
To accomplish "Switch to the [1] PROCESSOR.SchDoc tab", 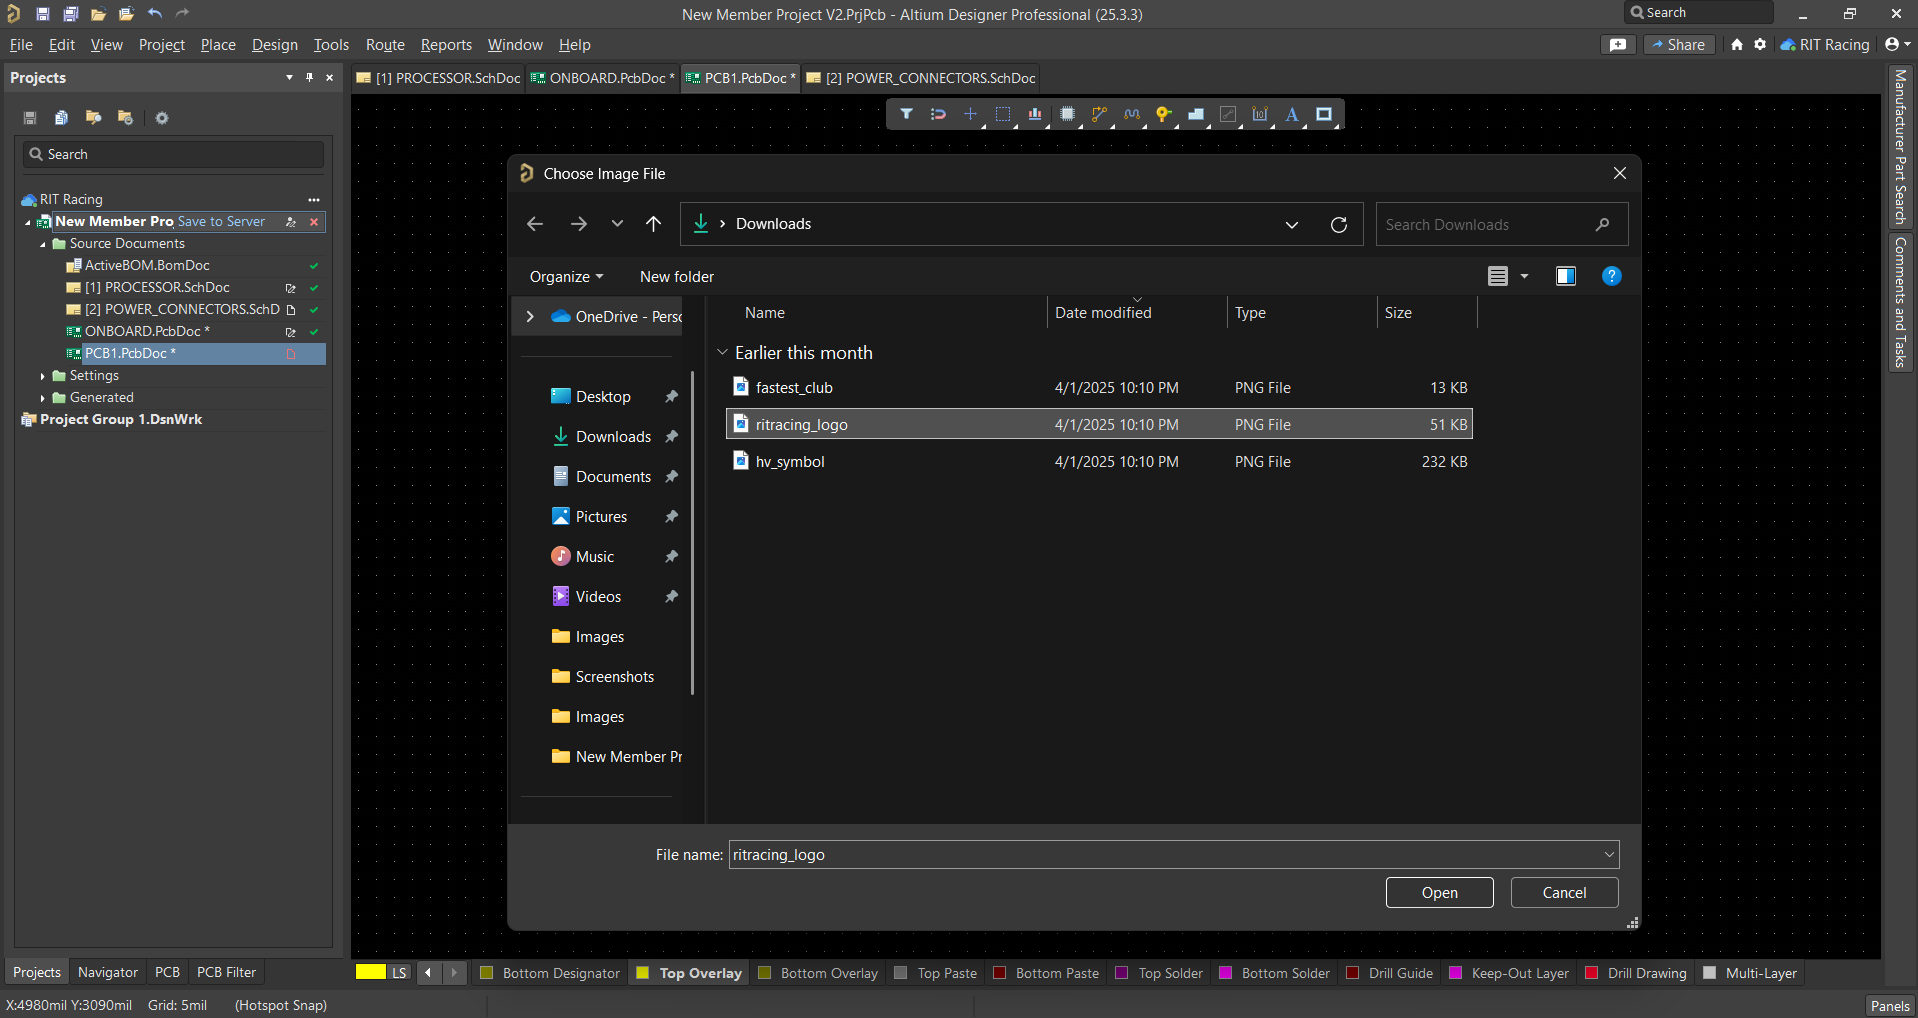I will click(439, 78).
